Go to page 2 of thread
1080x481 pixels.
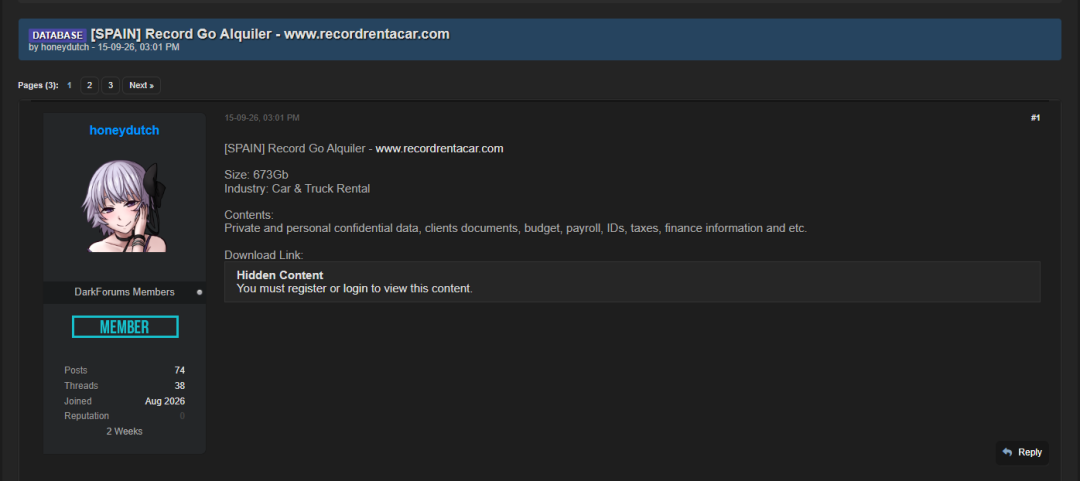pos(90,85)
